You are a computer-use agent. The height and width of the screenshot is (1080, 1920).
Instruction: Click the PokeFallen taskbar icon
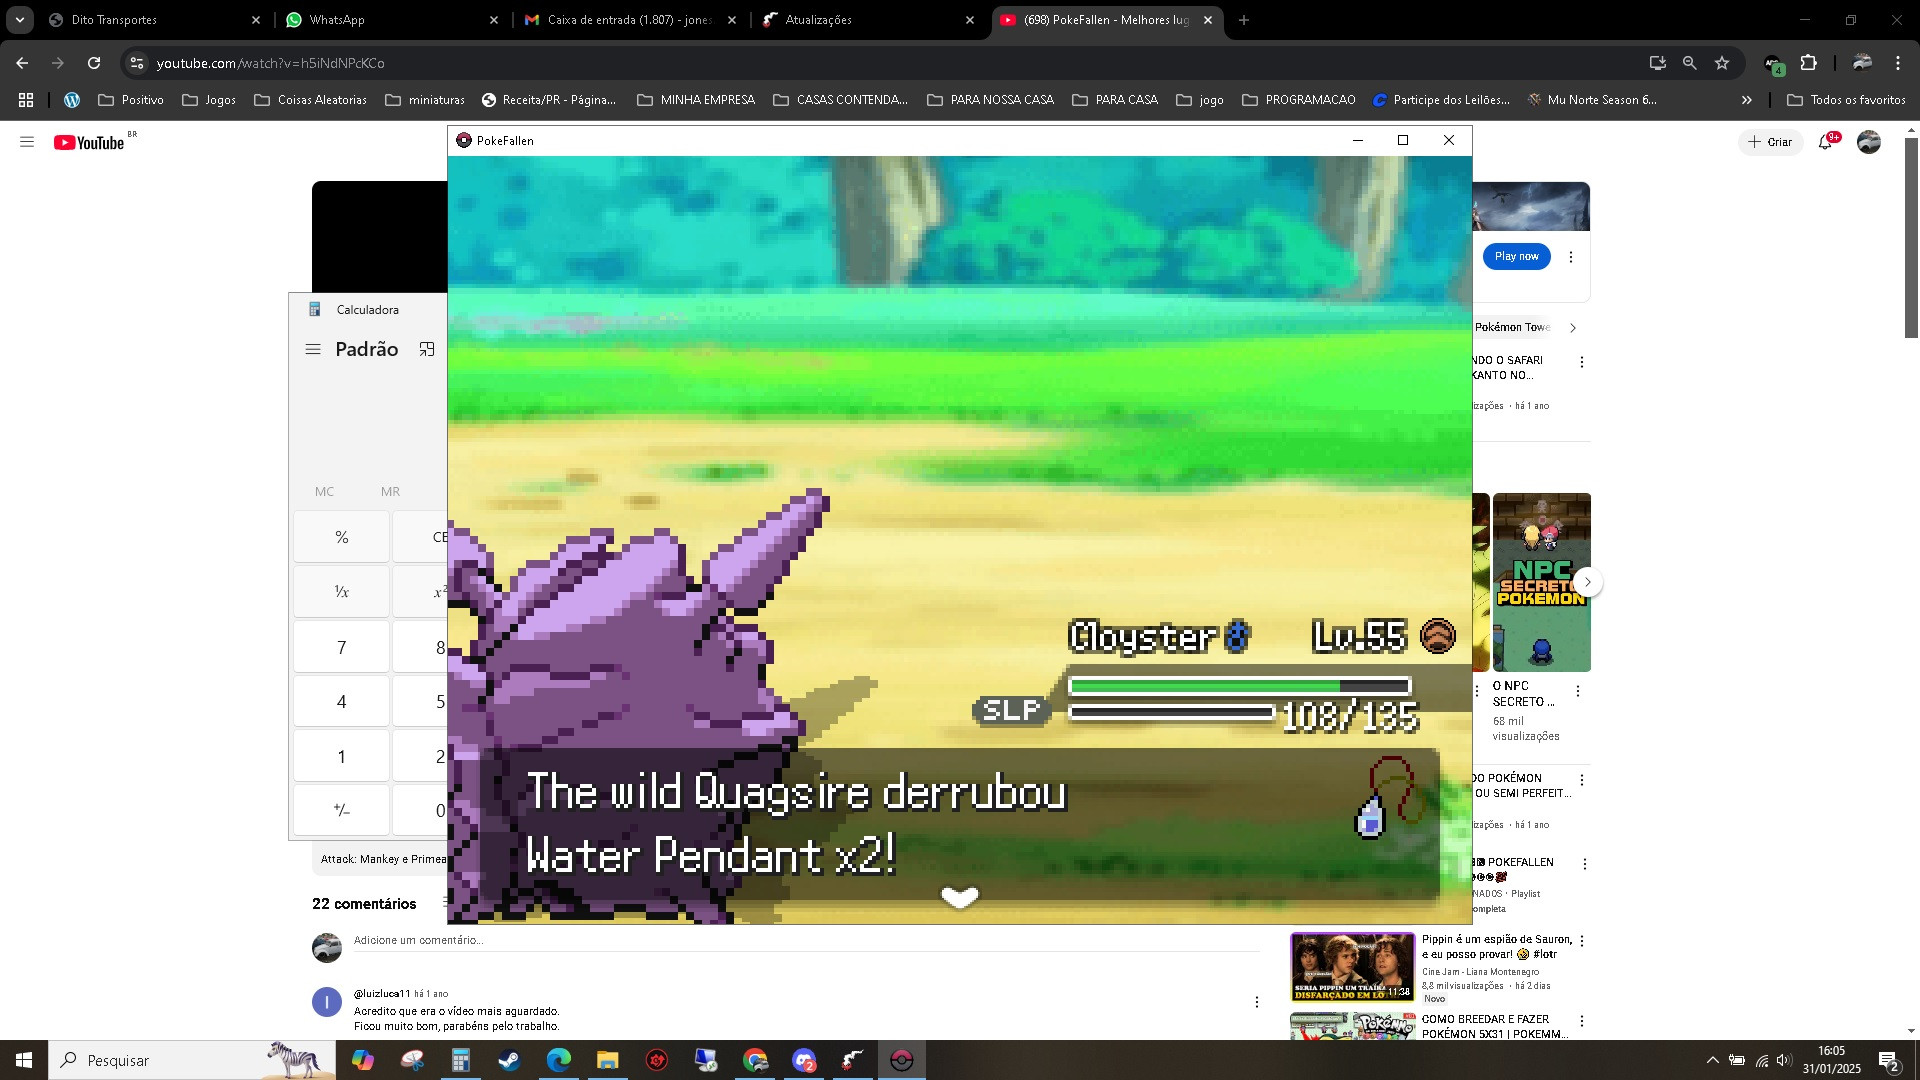[x=902, y=1060]
